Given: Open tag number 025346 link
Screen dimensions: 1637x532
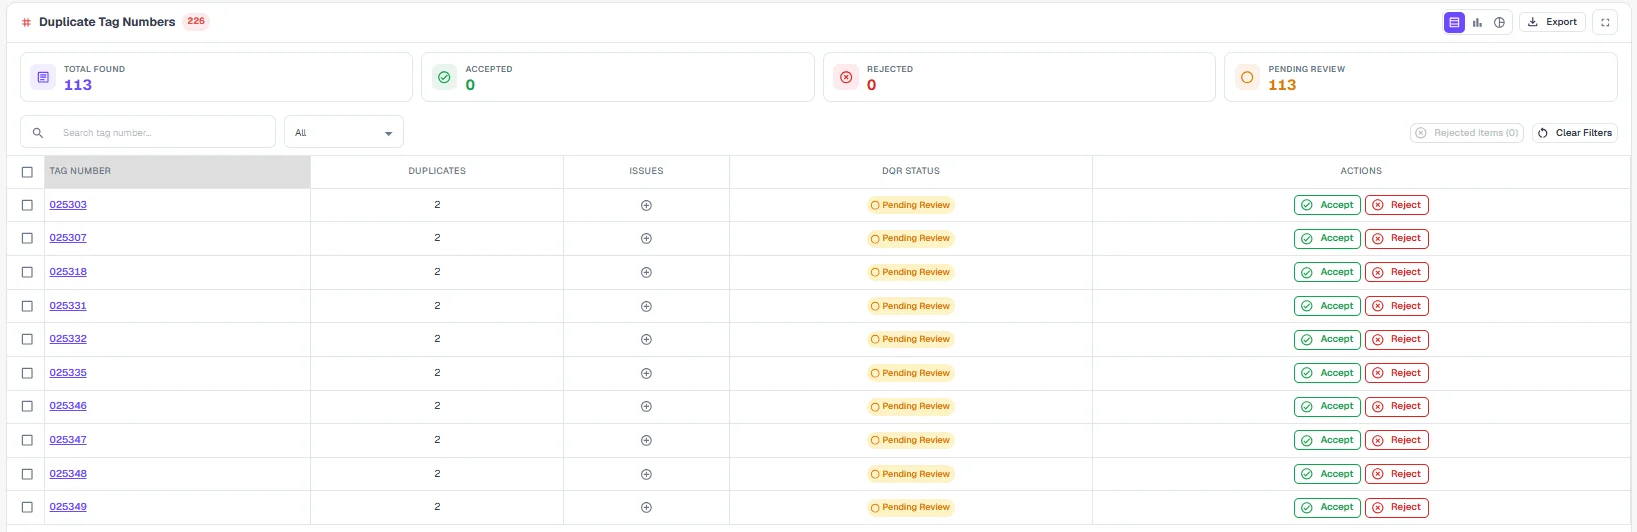Looking at the screenshot, I should click(x=68, y=405).
